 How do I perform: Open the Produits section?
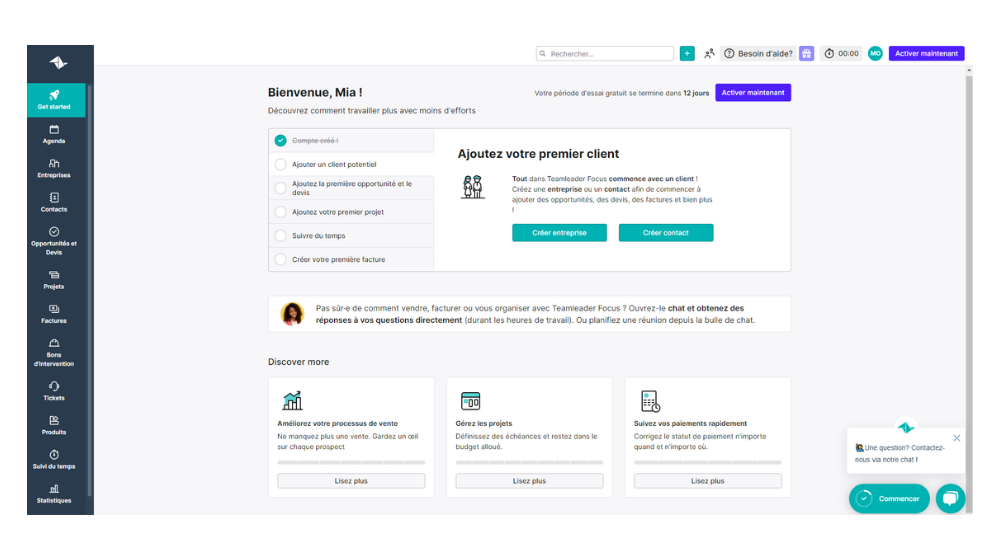(54, 425)
